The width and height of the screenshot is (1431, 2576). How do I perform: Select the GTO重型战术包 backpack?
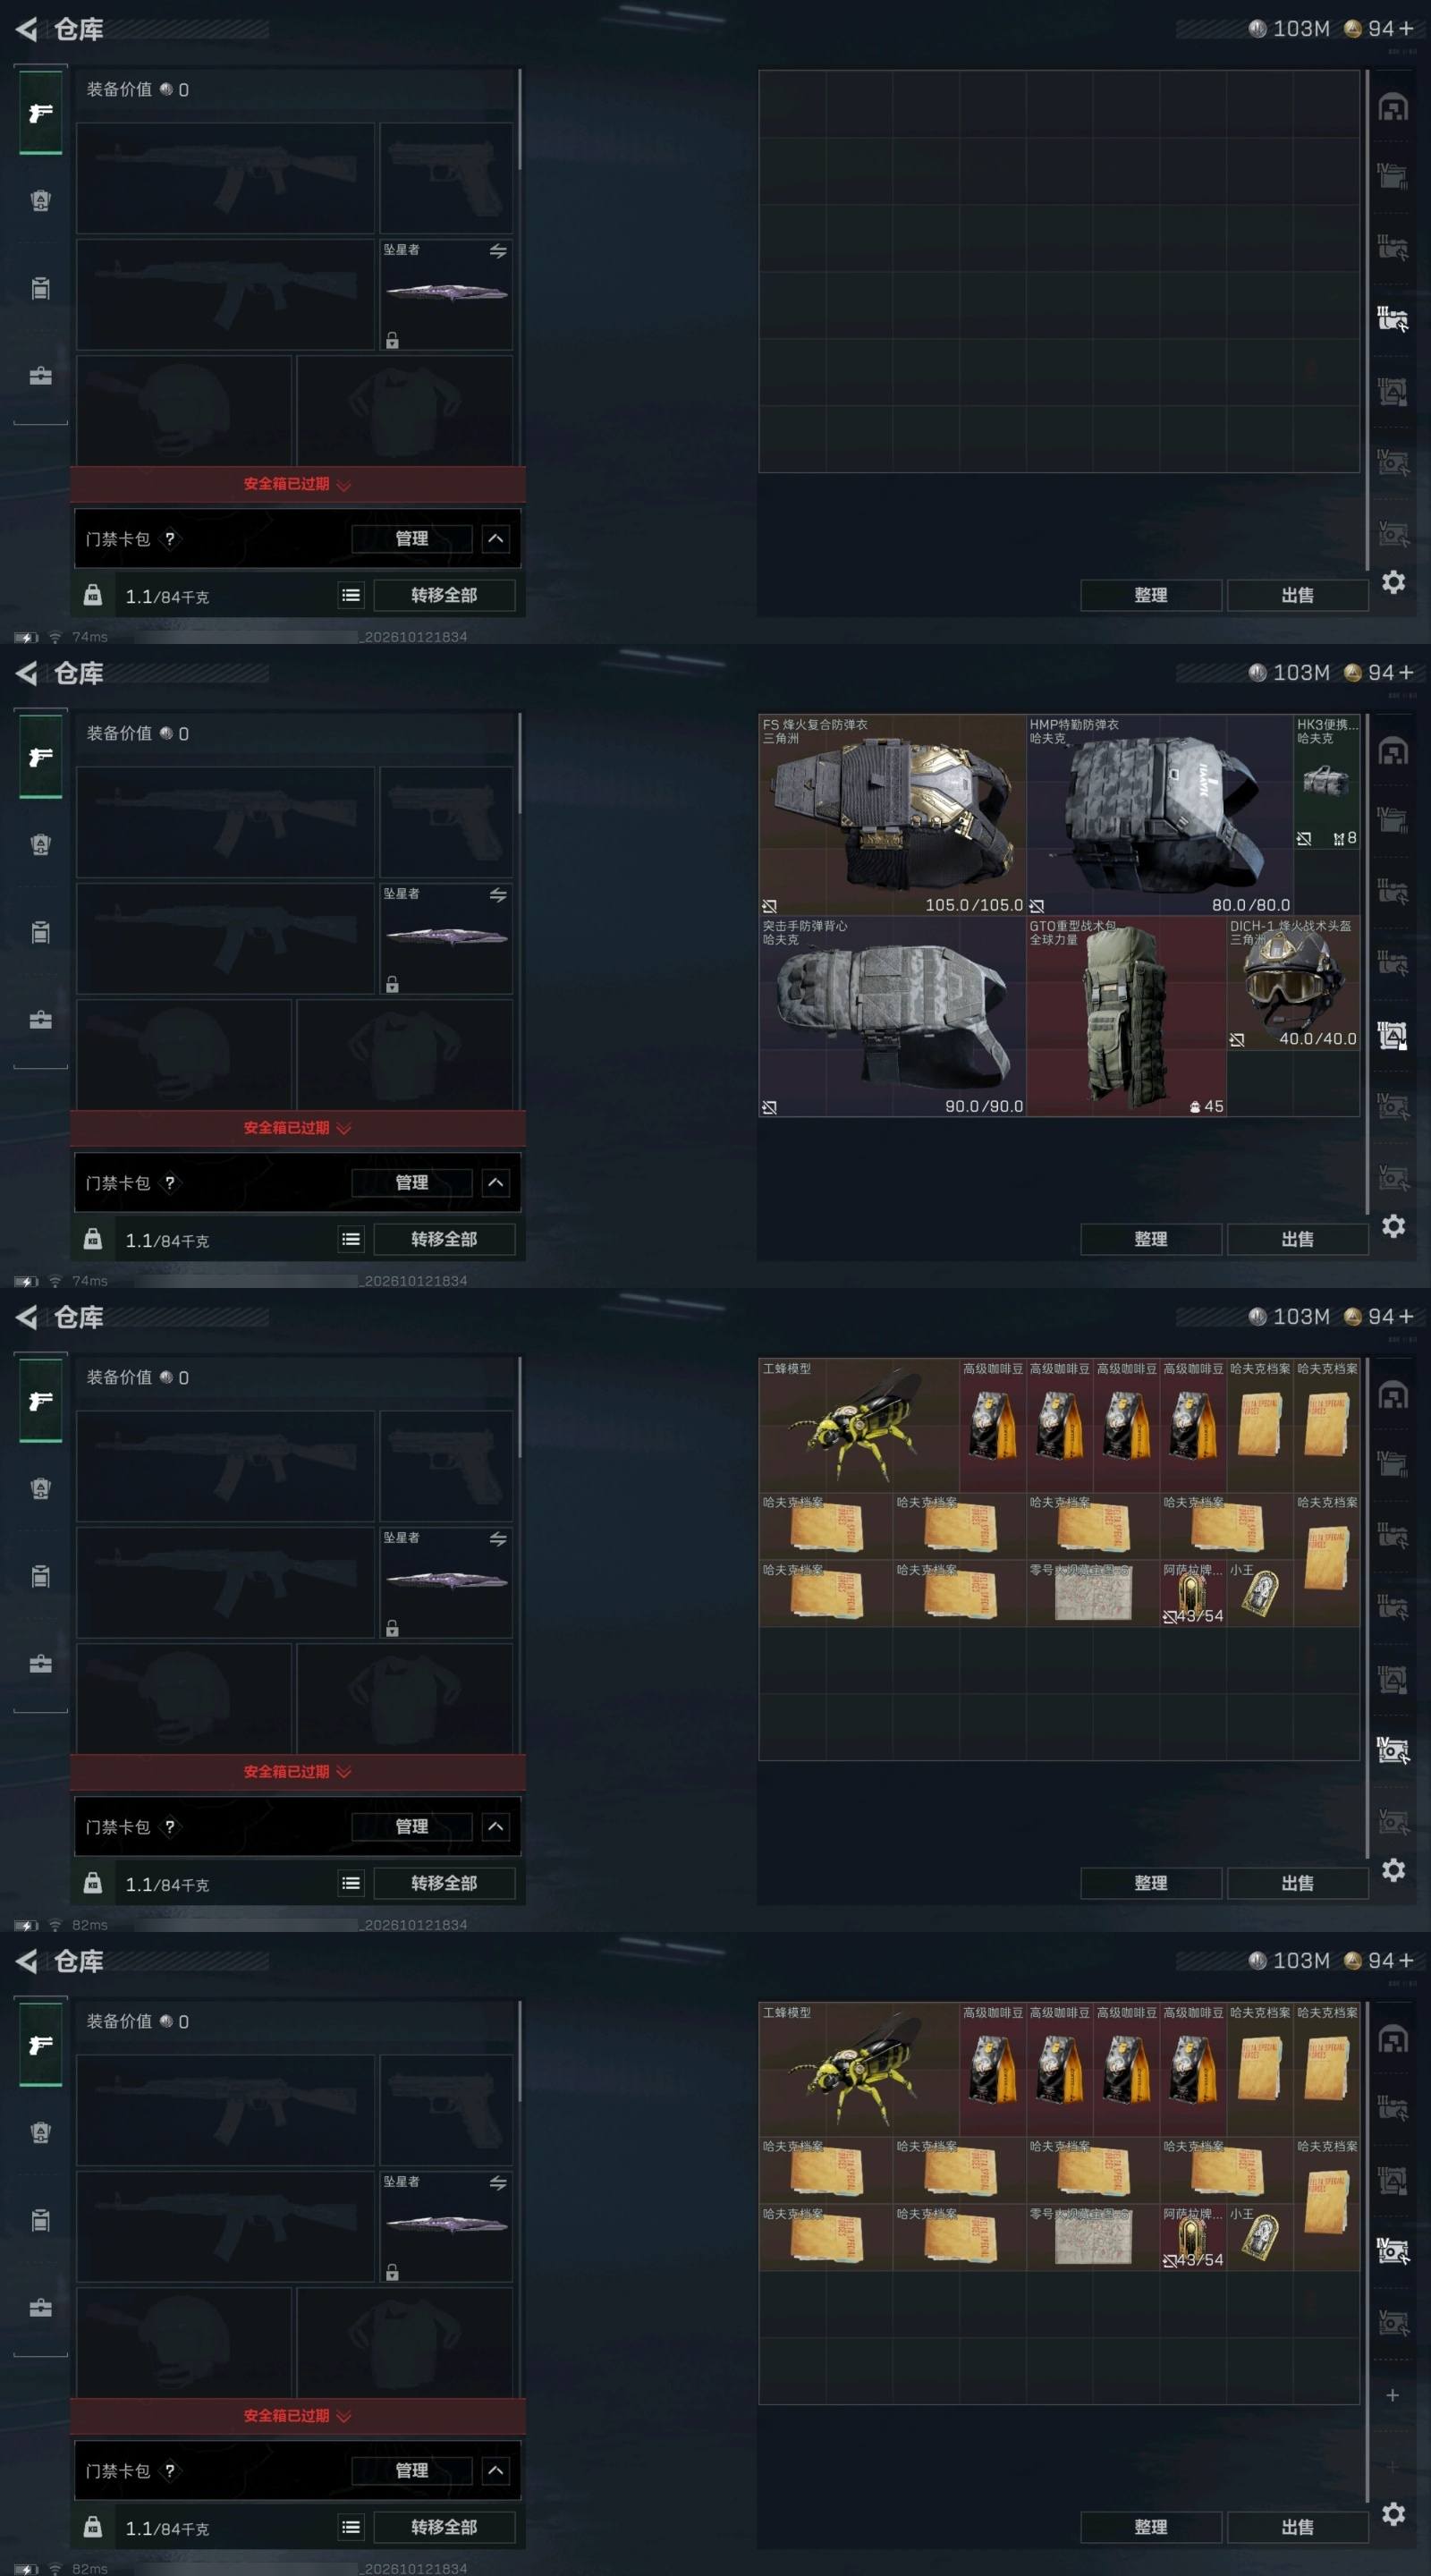pyautogui.click(x=1126, y=1016)
